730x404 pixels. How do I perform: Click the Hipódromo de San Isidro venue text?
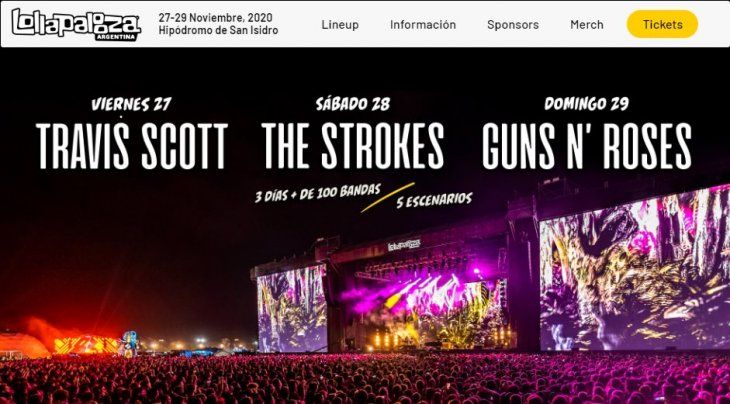point(218,30)
